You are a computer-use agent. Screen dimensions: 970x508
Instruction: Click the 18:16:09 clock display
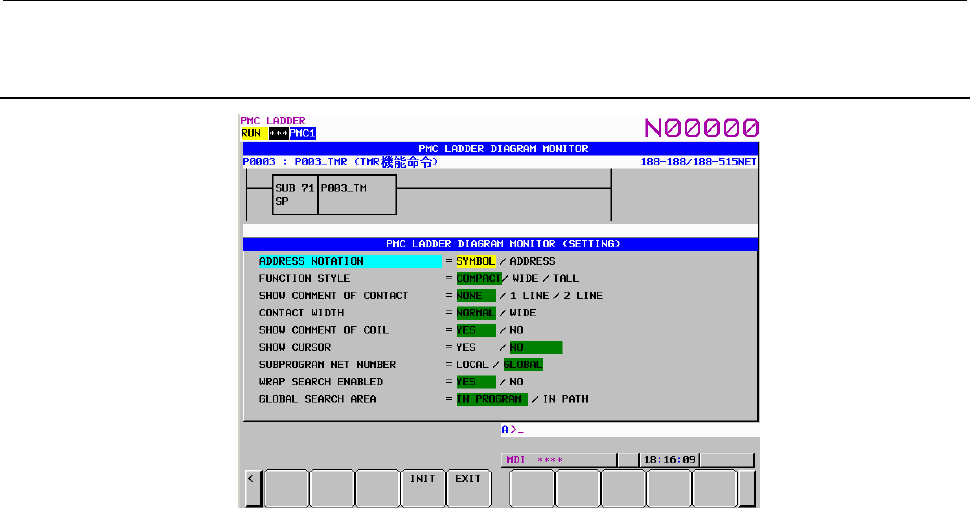pos(669,460)
